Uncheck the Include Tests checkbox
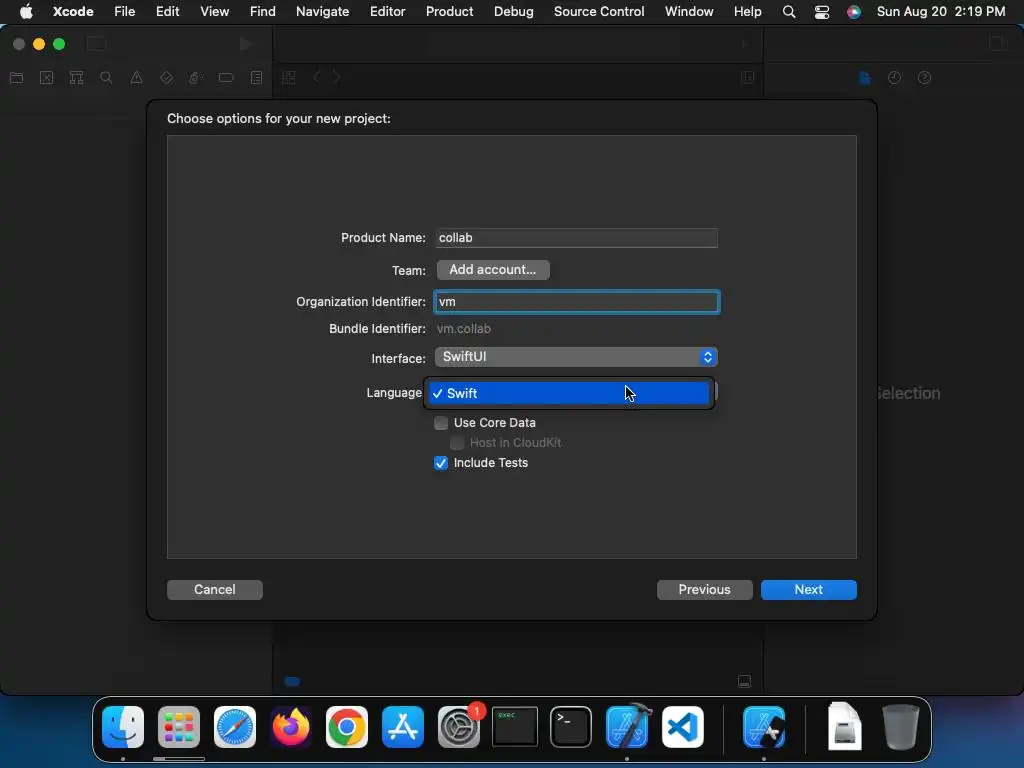 point(441,463)
